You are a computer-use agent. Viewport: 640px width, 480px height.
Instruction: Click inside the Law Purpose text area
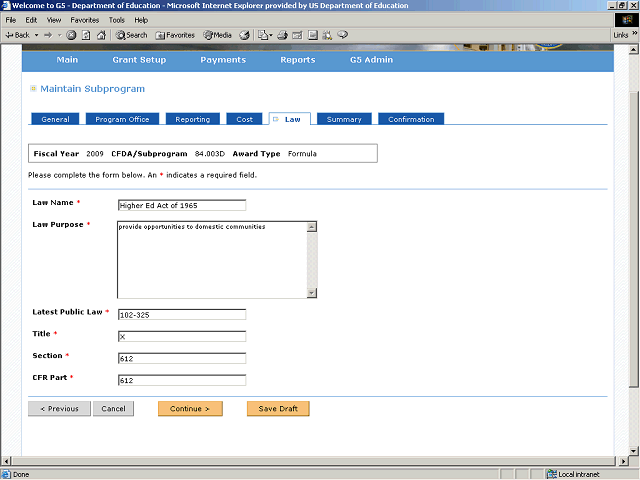(212, 260)
